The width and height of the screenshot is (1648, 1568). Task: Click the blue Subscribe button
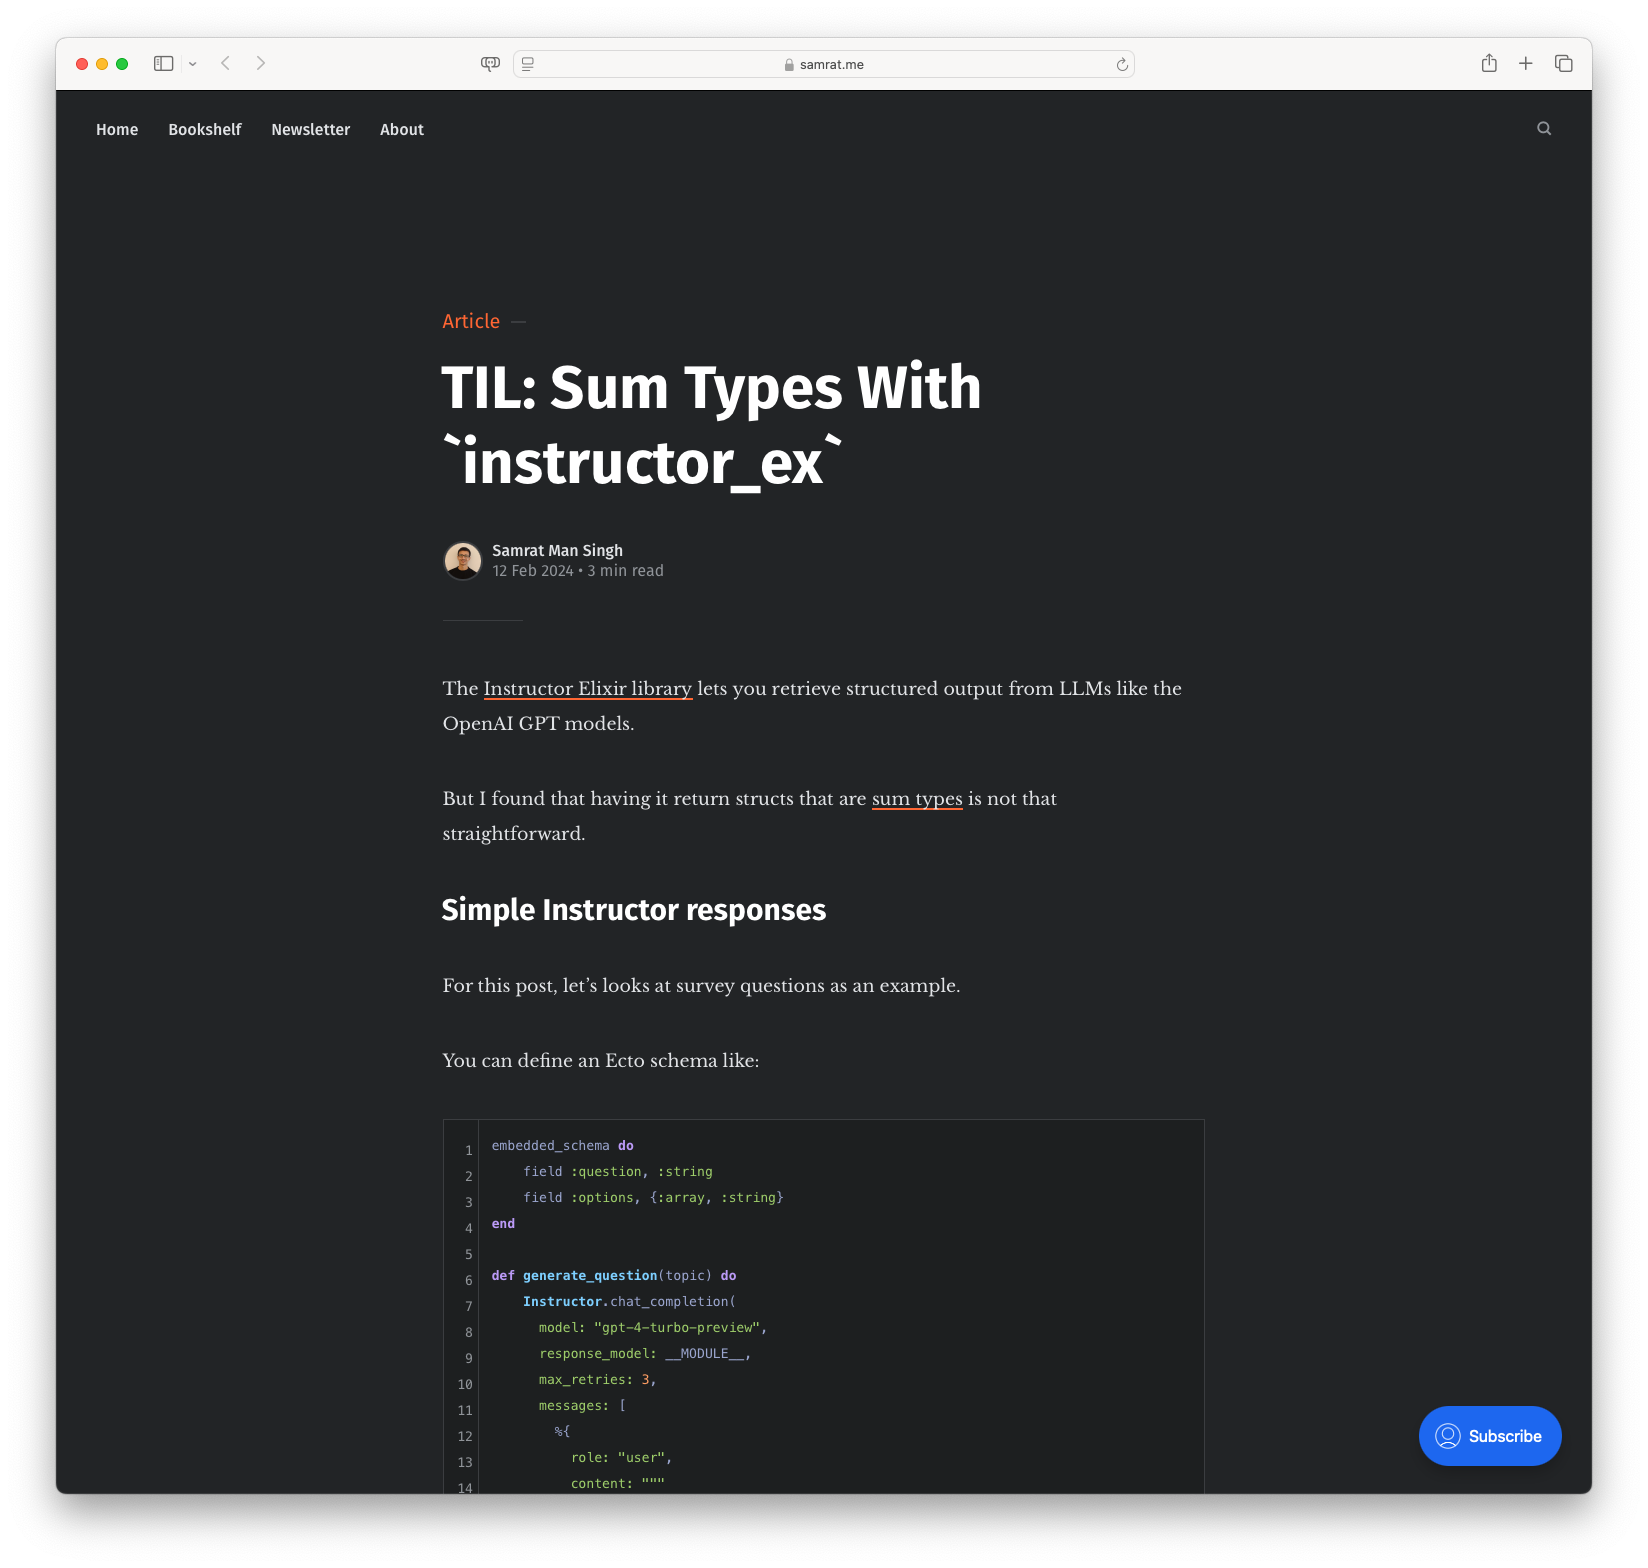pos(1489,1435)
